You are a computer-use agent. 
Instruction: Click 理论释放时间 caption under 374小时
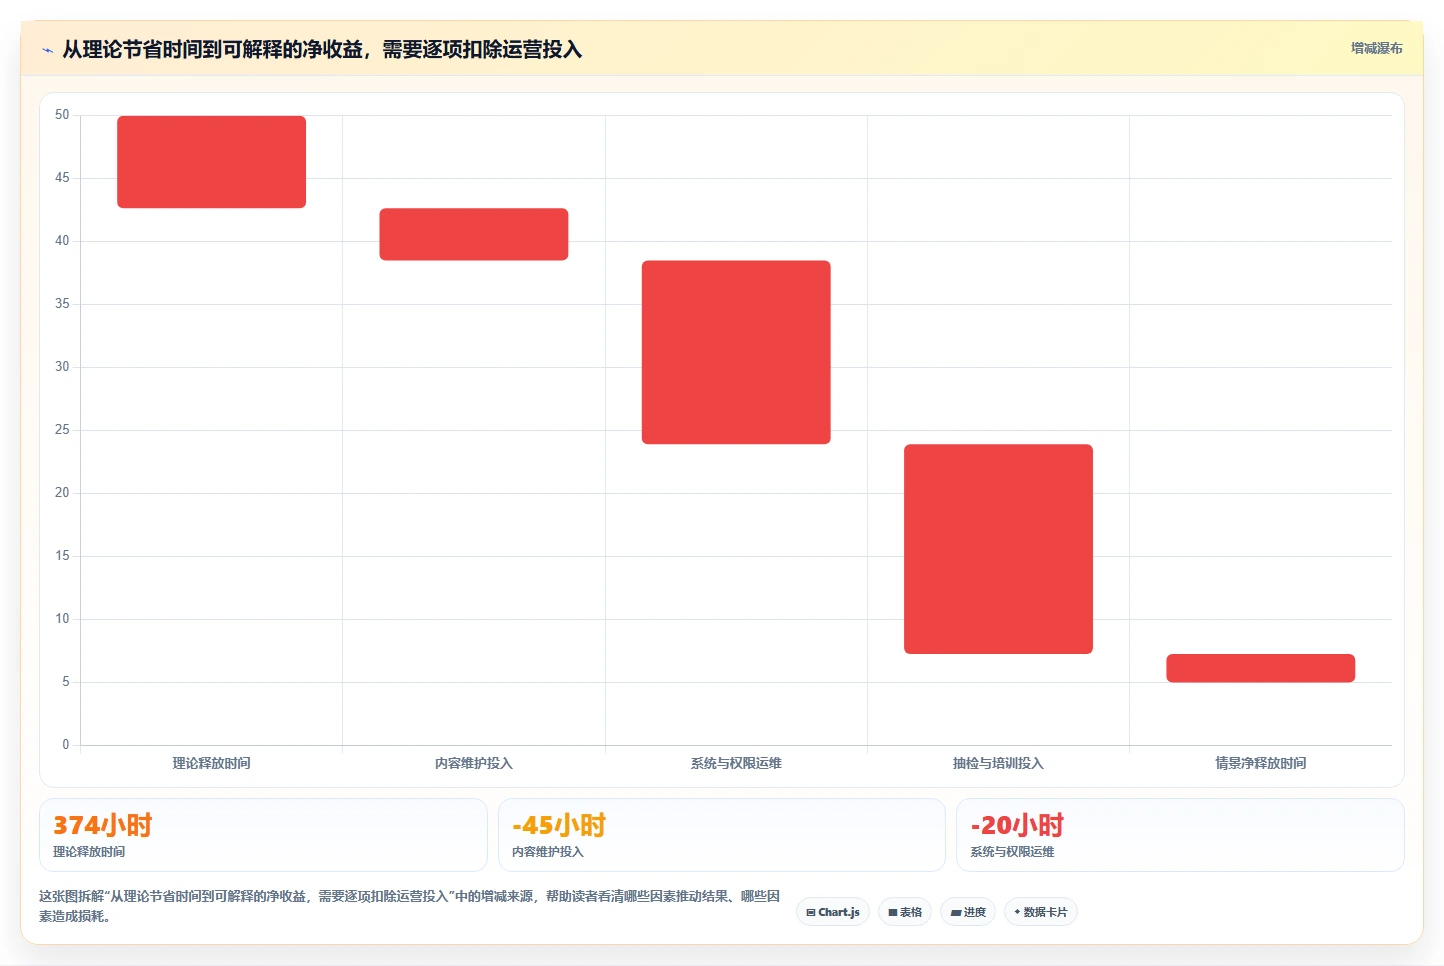pyautogui.click(x=89, y=852)
